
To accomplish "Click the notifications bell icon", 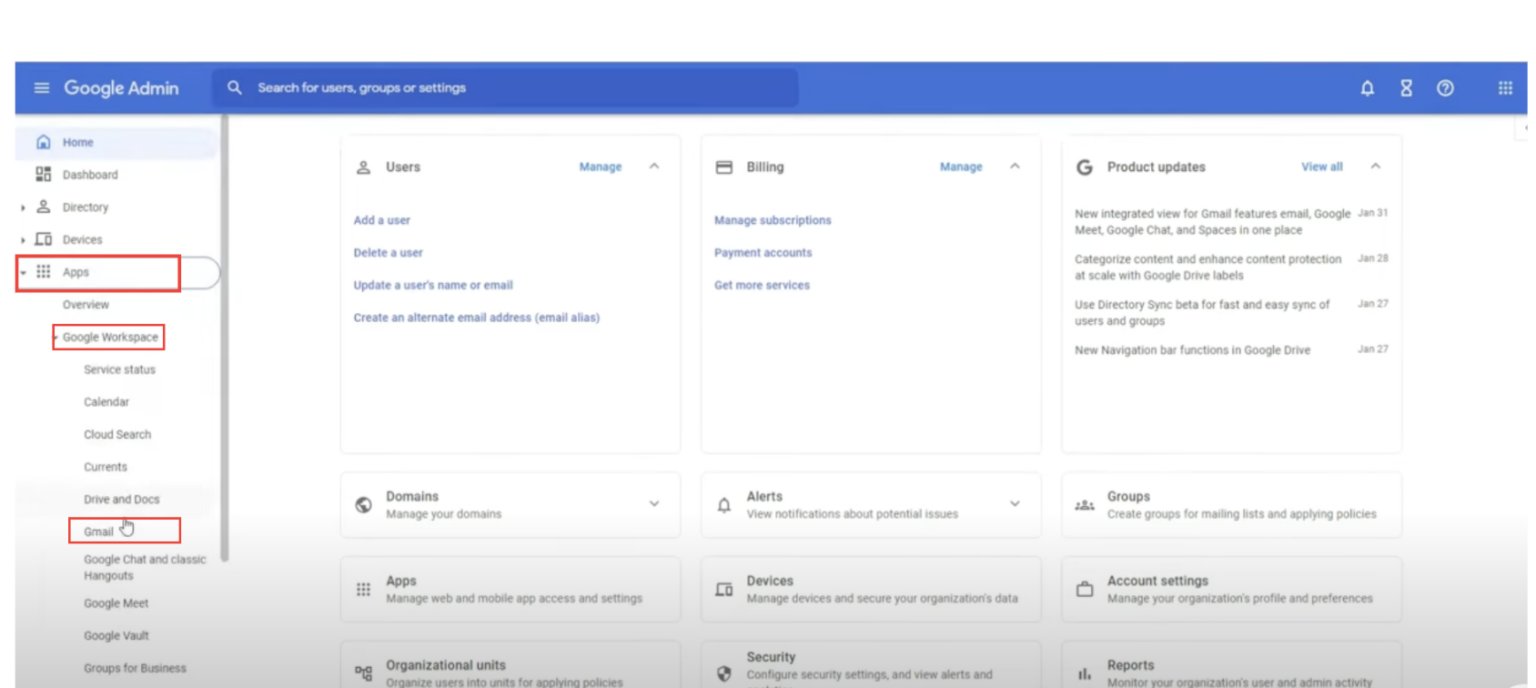I will 1366,88.
